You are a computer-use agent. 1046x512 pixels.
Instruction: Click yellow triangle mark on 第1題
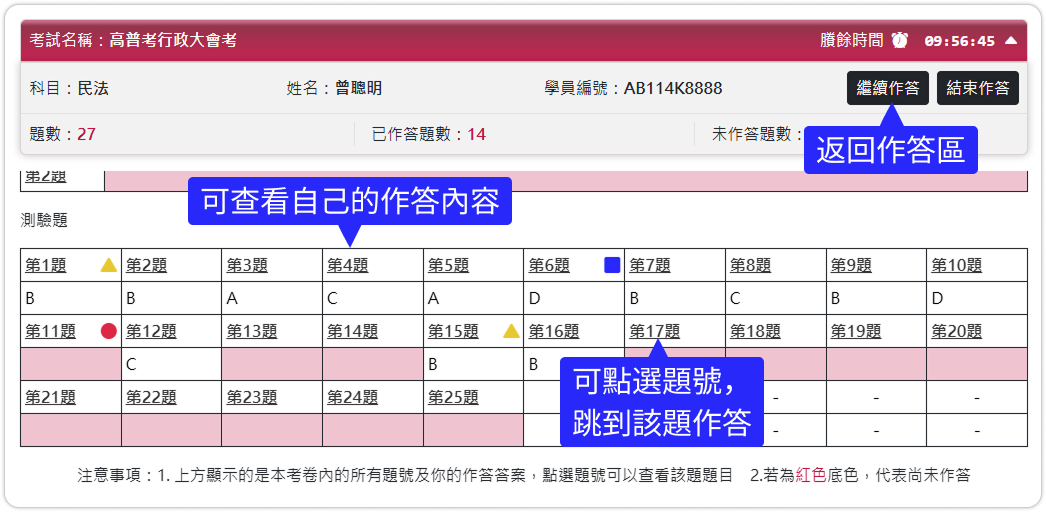109,265
